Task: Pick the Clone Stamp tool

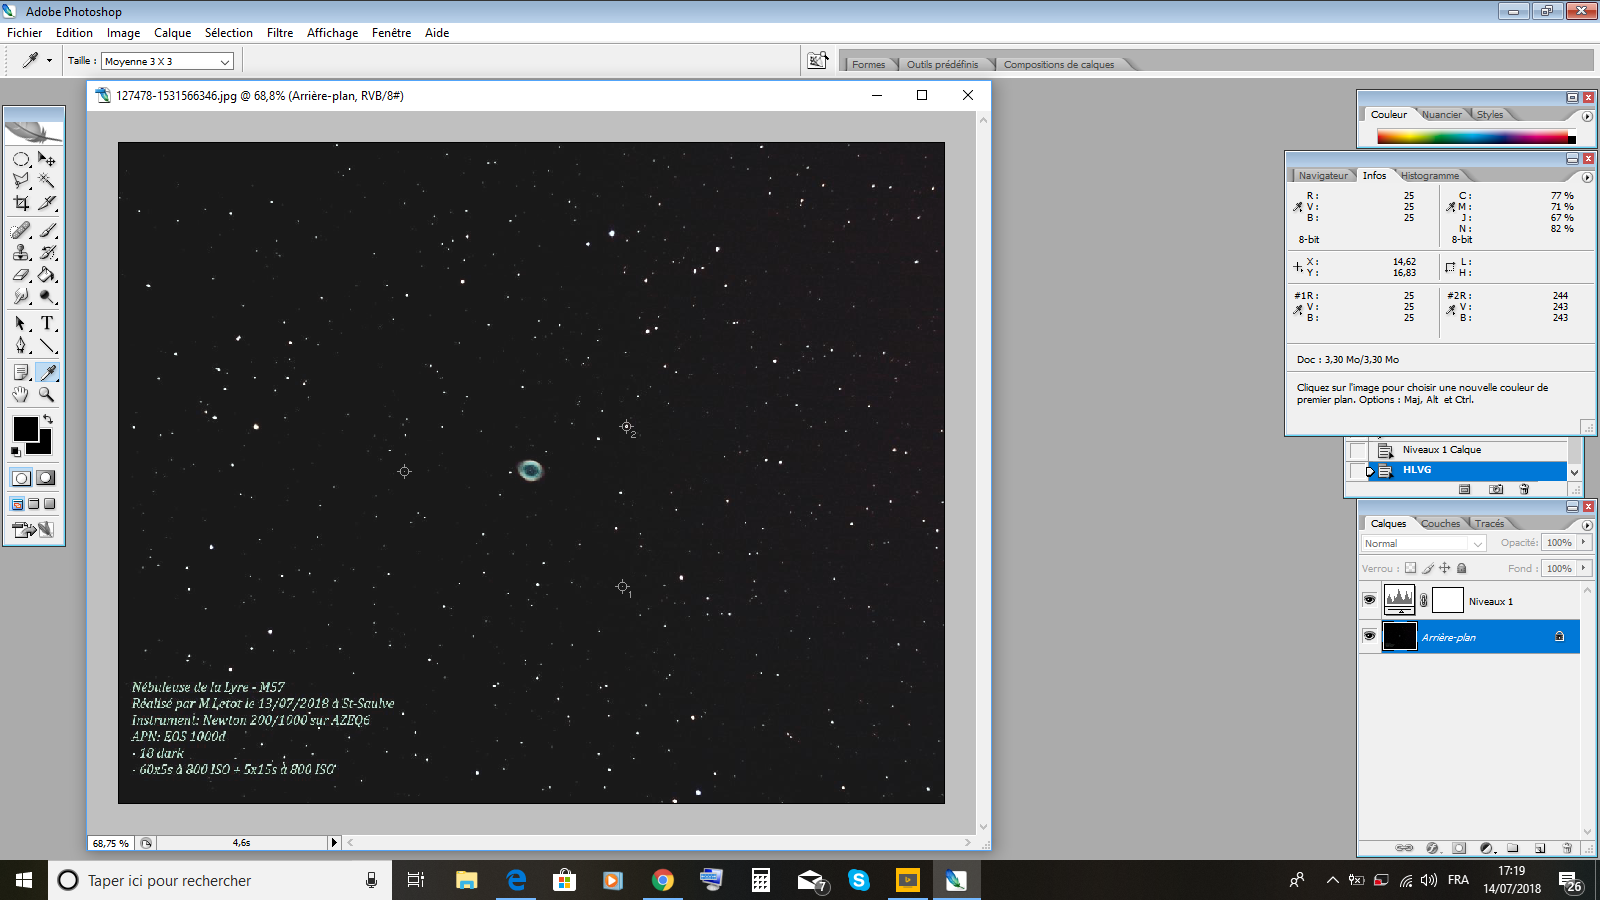Action: (21, 252)
